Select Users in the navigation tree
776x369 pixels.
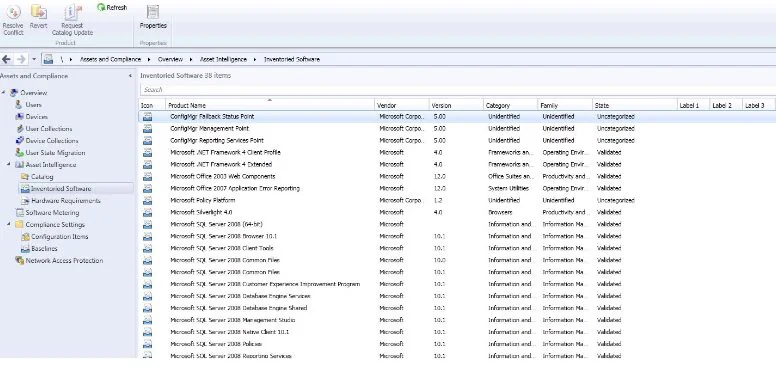coord(34,105)
